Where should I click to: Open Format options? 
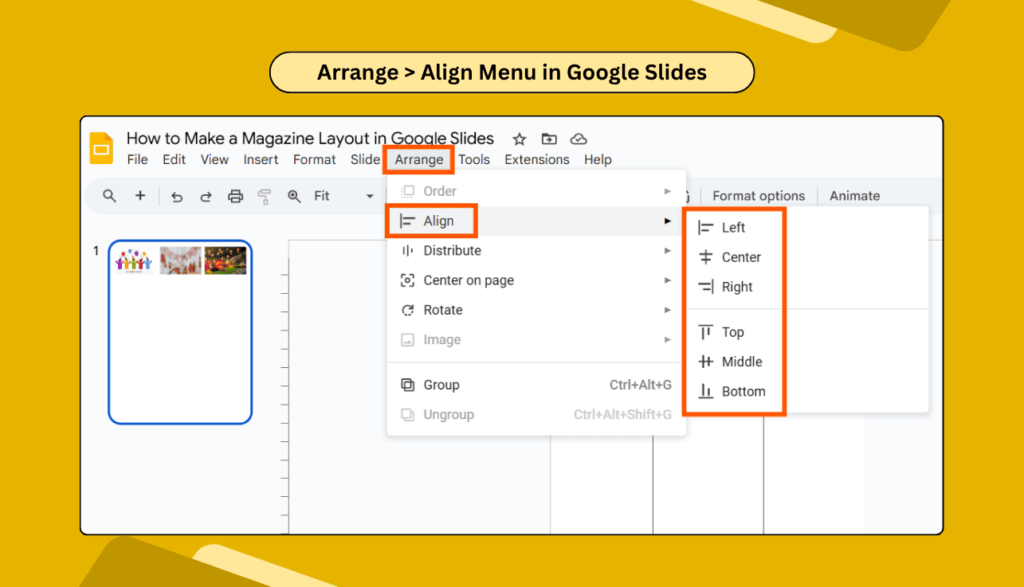click(x=759, y=196)
